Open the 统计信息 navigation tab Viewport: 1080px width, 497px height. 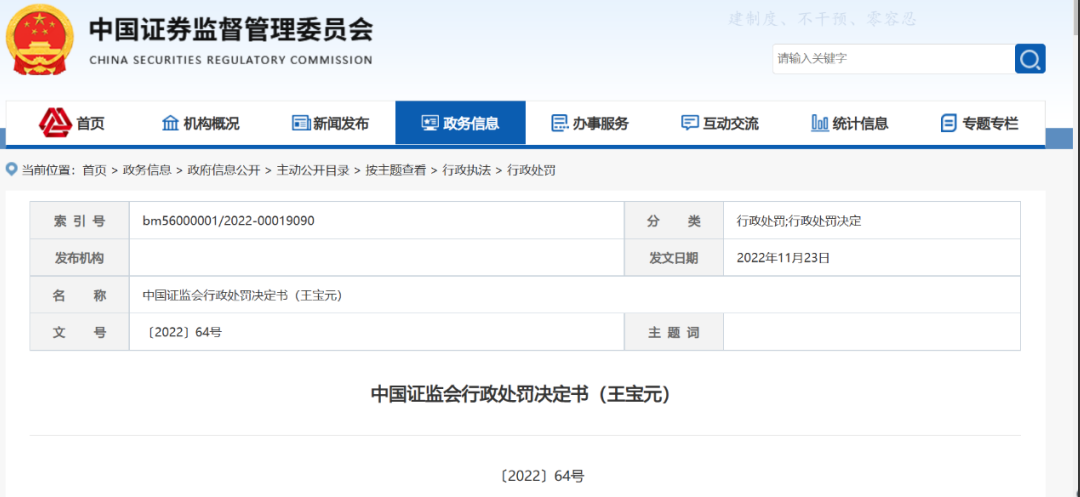pyautogui.click(x=850, y=123)
